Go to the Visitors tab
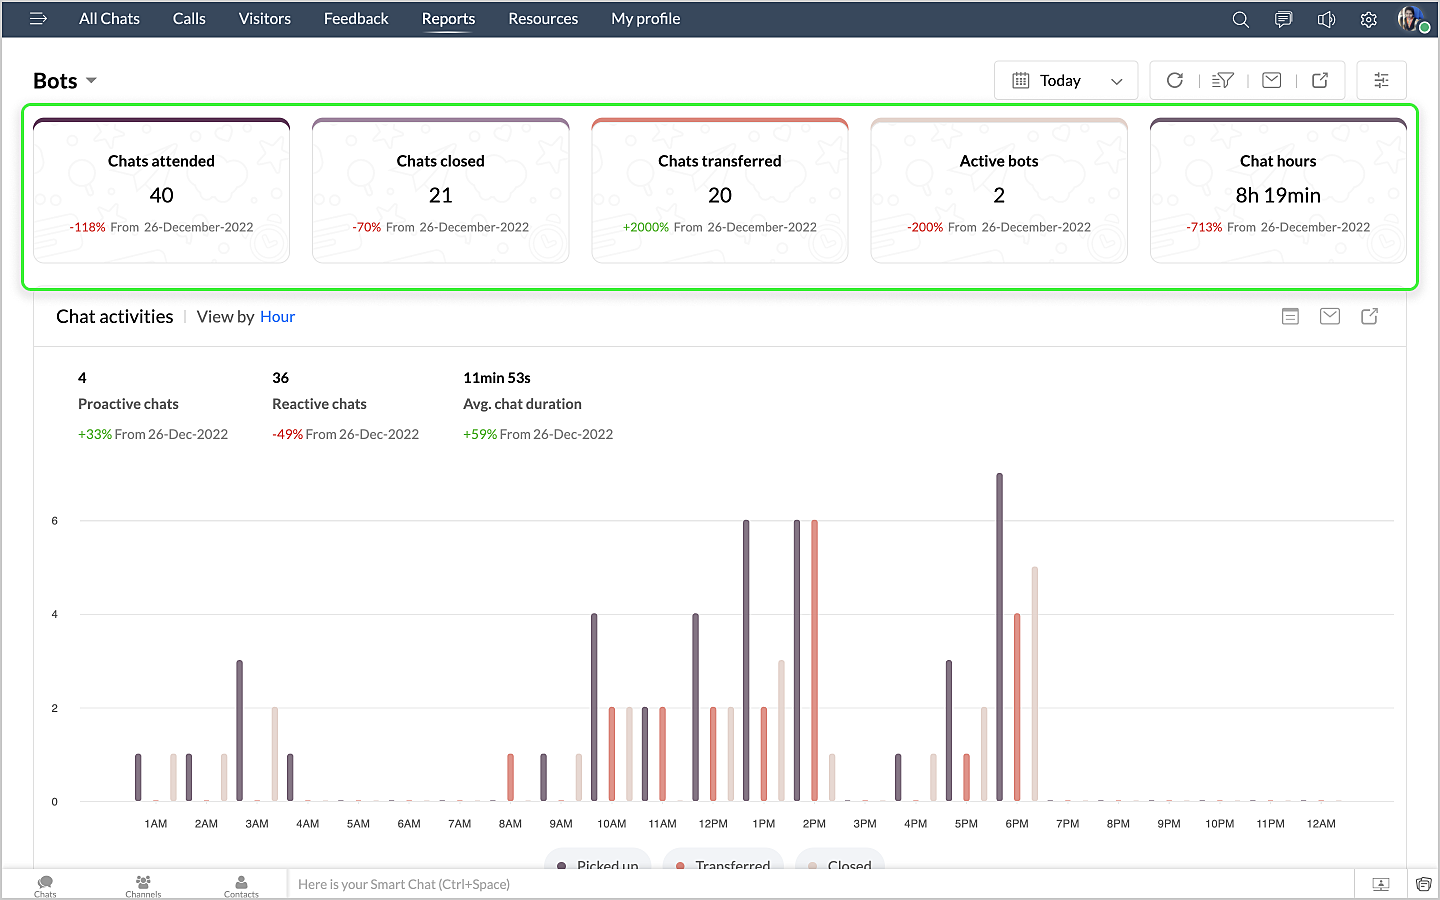The image size is (1440, 900). (264, 19)
